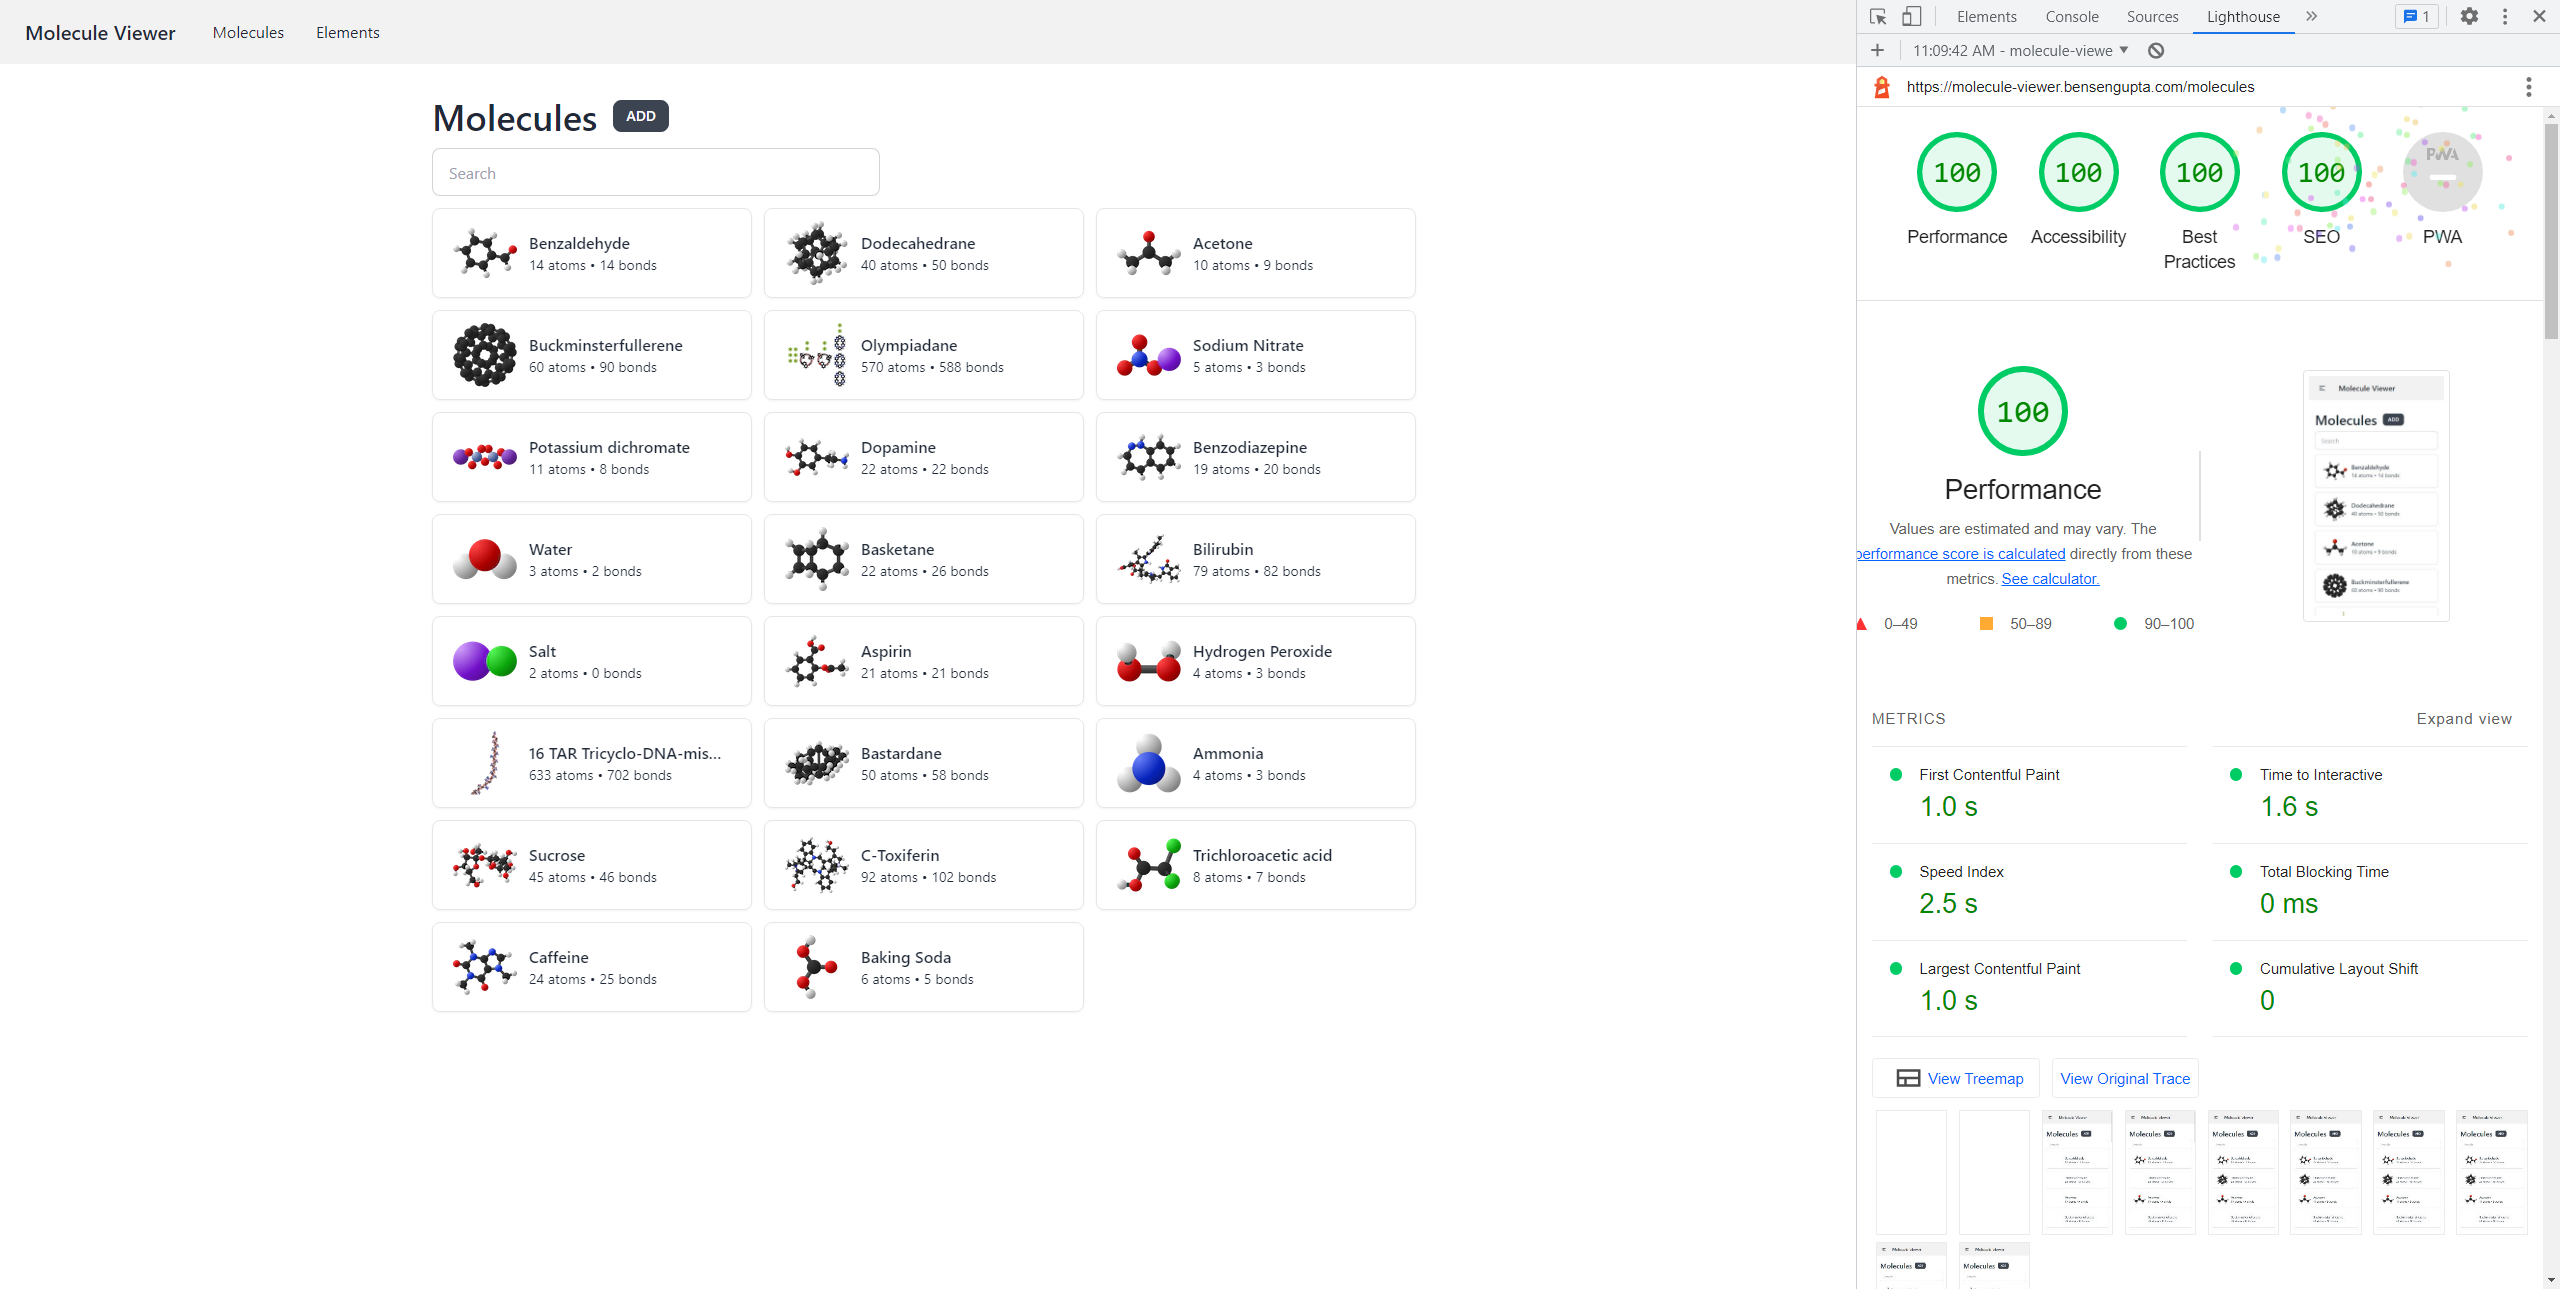This screenshot has width=2560, height=1289.
Task: Click the clear all reports icon
Action: pyautogui.click(x=2156, y=51)
